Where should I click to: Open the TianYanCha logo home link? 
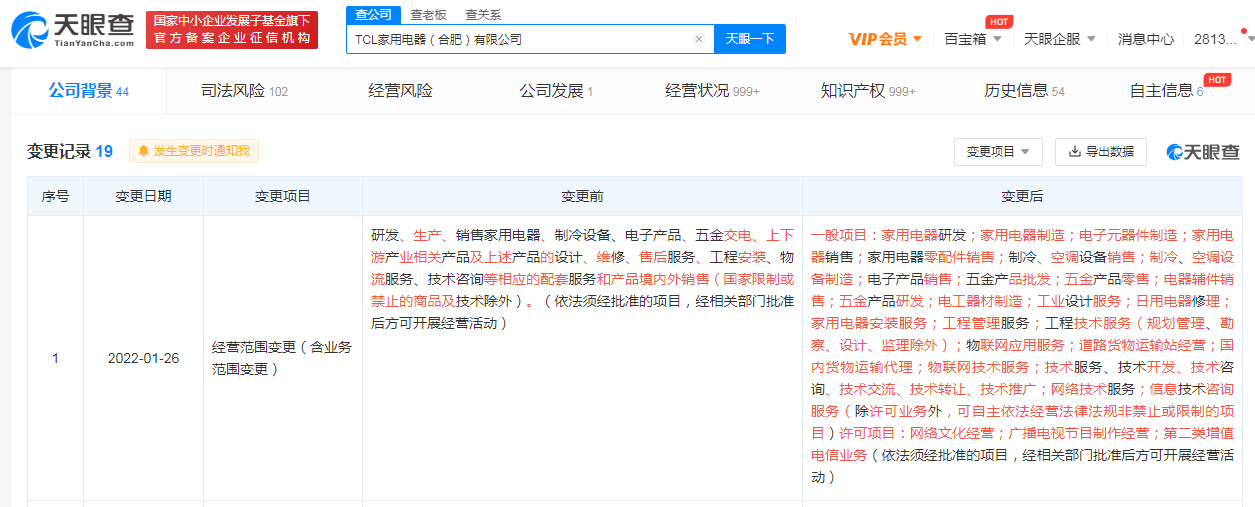click(x=72, y=30)
